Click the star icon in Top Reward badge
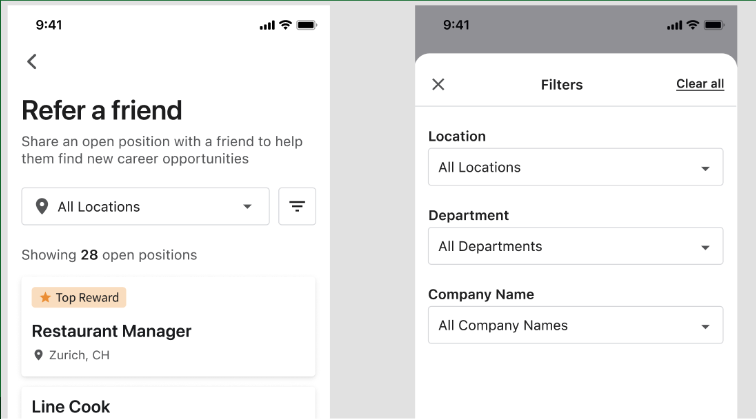Viewport: 756px width, 419px height. [44, 298]
